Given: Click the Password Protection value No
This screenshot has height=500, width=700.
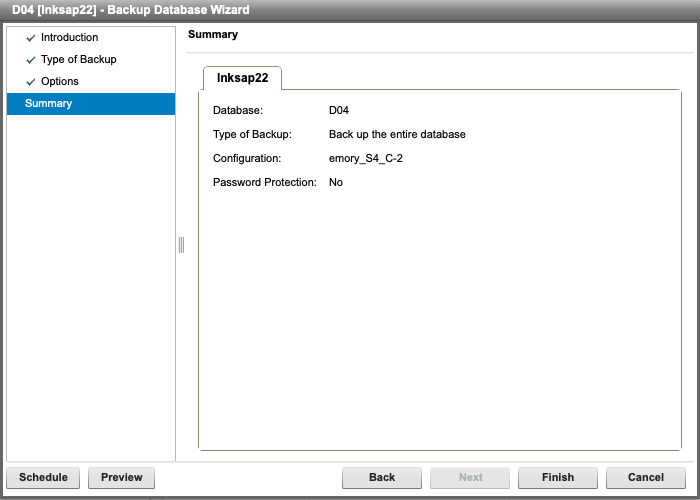Looking at the screenshot, I should coord(336,182).
